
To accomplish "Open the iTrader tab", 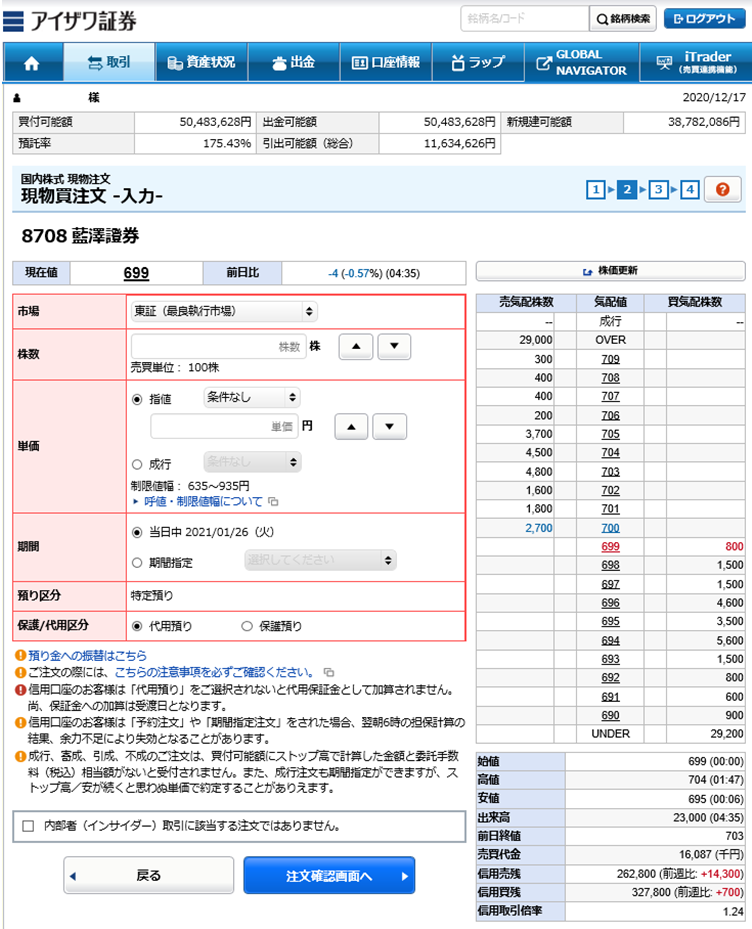I will click(x=696, y=62).
